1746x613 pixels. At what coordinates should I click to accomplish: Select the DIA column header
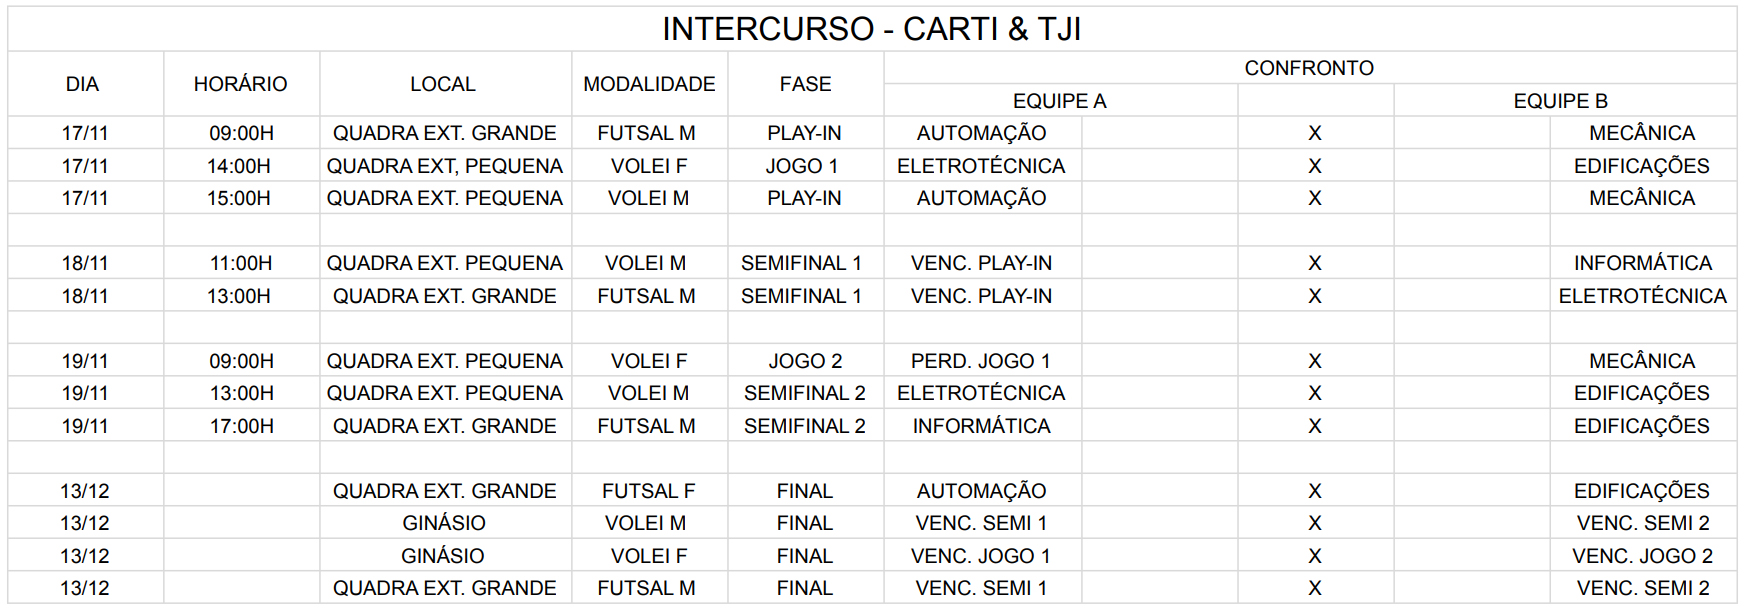click(83, 84)
